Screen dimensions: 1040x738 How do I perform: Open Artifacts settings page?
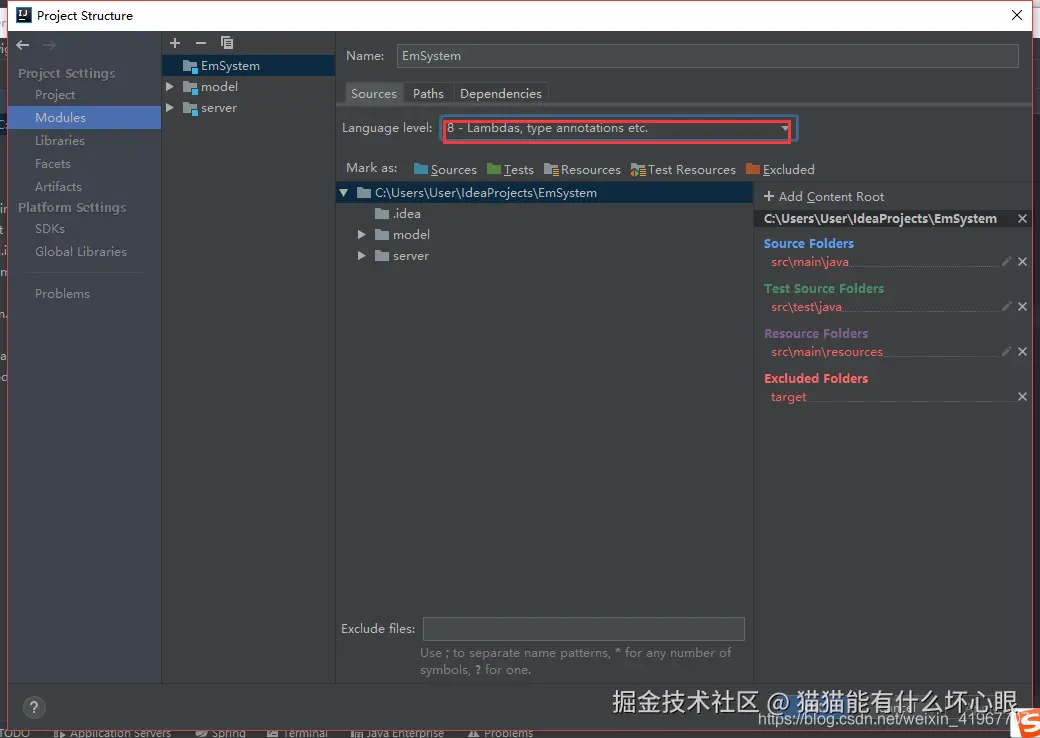point(58,187)
